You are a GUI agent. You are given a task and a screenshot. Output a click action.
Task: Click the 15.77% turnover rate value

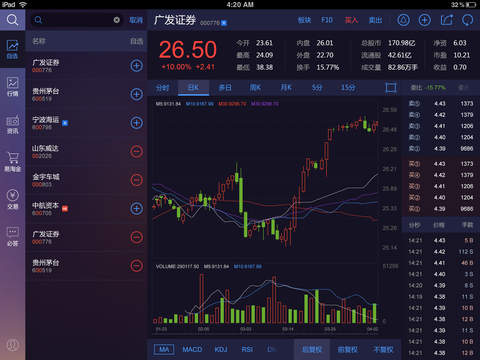coord(328,67)
